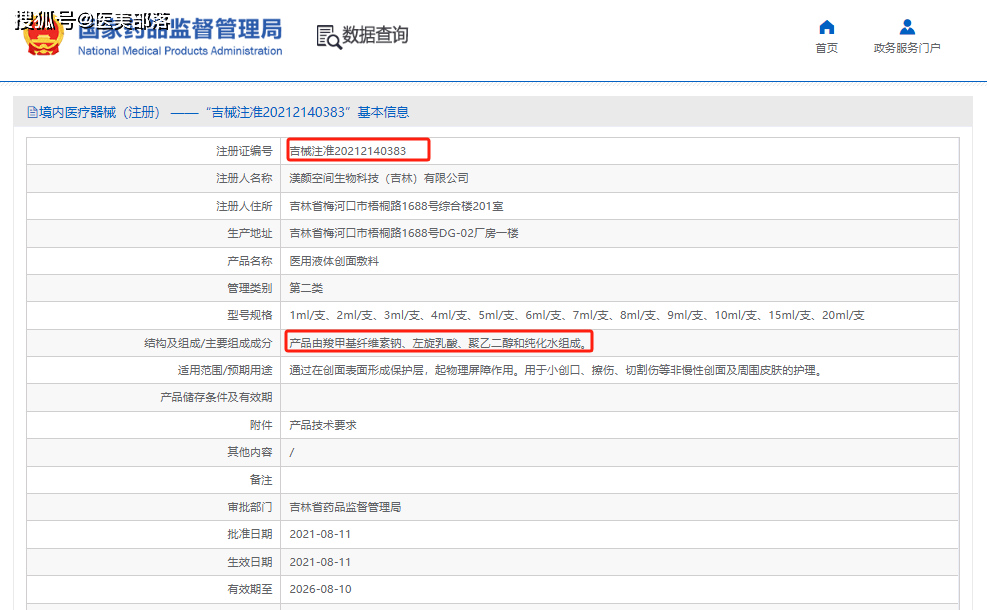Click the expiry date 2026-08-10
Image resolution: width=987 pixels, height=610 pixels.
pos(320,589)
